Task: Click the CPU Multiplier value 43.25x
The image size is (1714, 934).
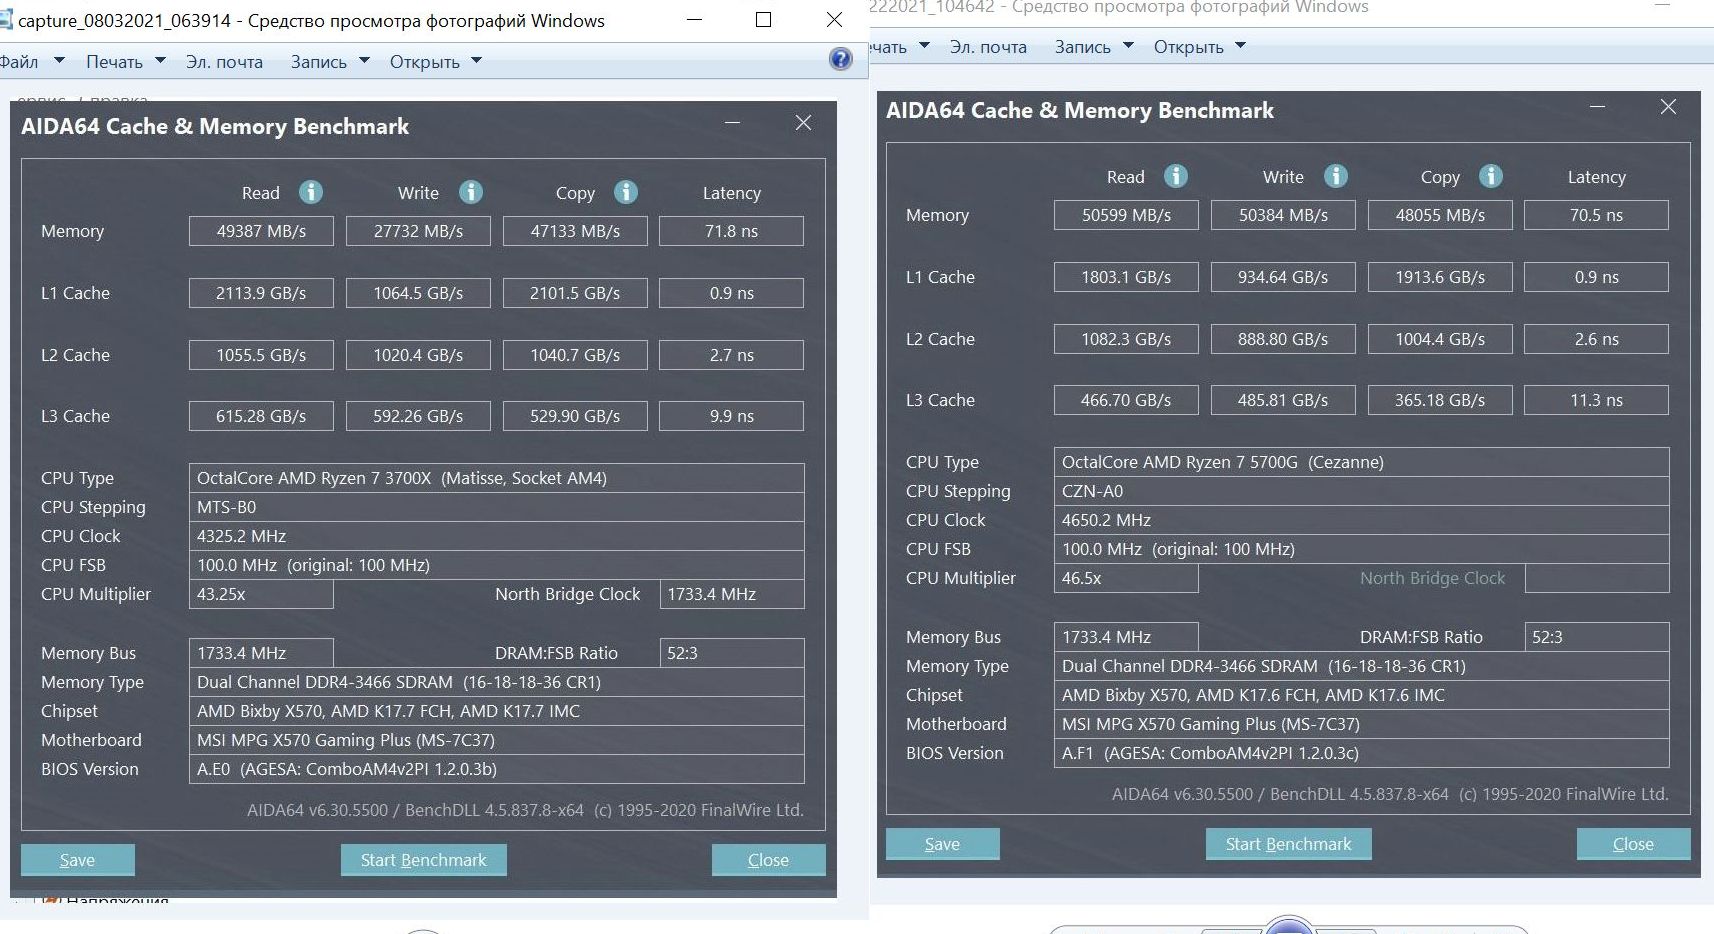Action: (x=261, y=594)
